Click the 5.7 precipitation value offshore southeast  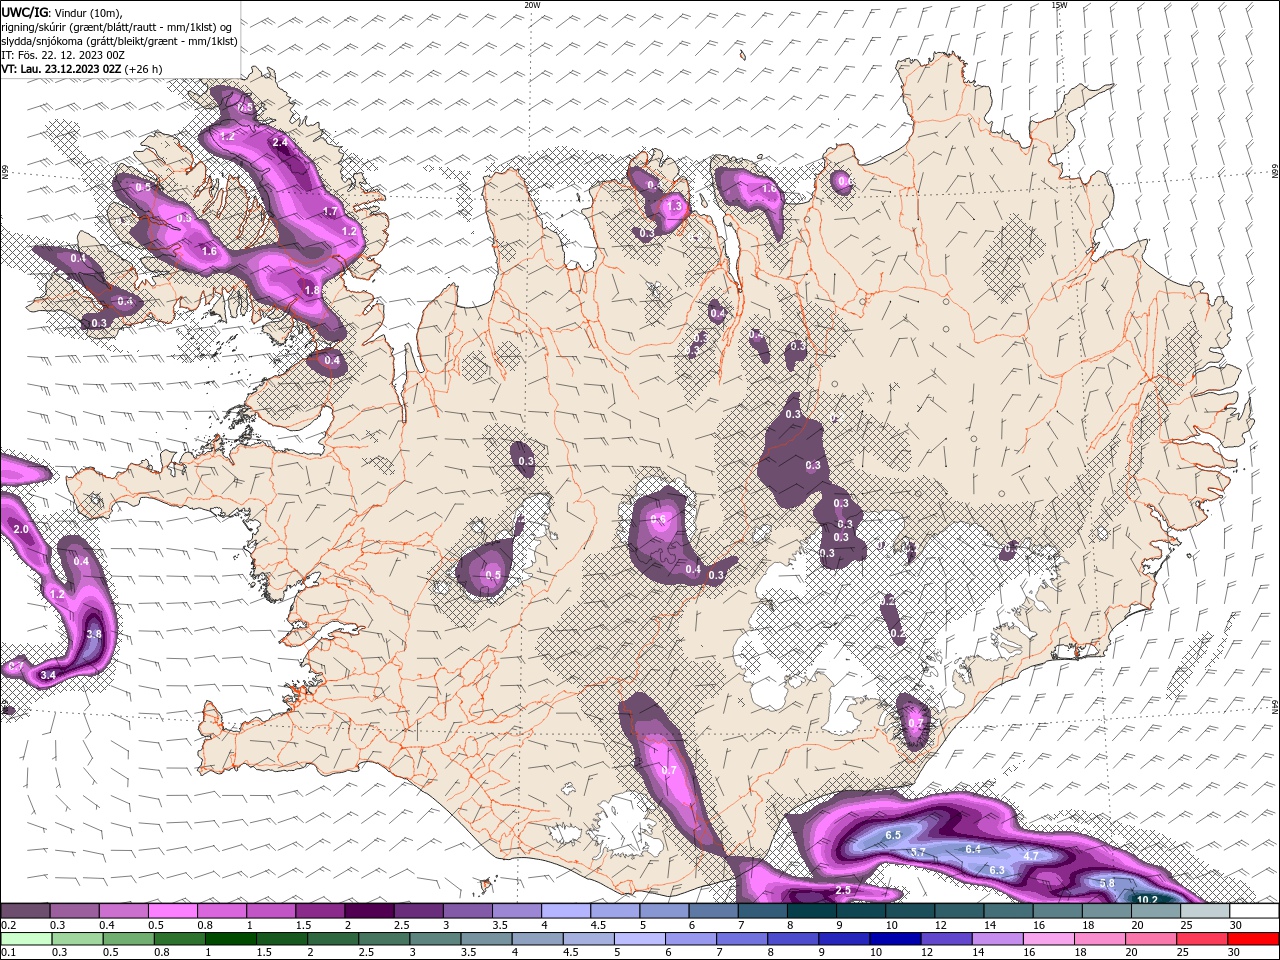(918, 852)
